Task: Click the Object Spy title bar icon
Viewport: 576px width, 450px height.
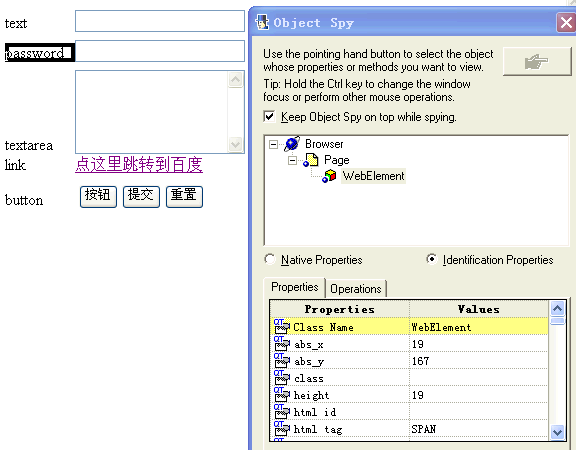Action: [x=262, y=22]
